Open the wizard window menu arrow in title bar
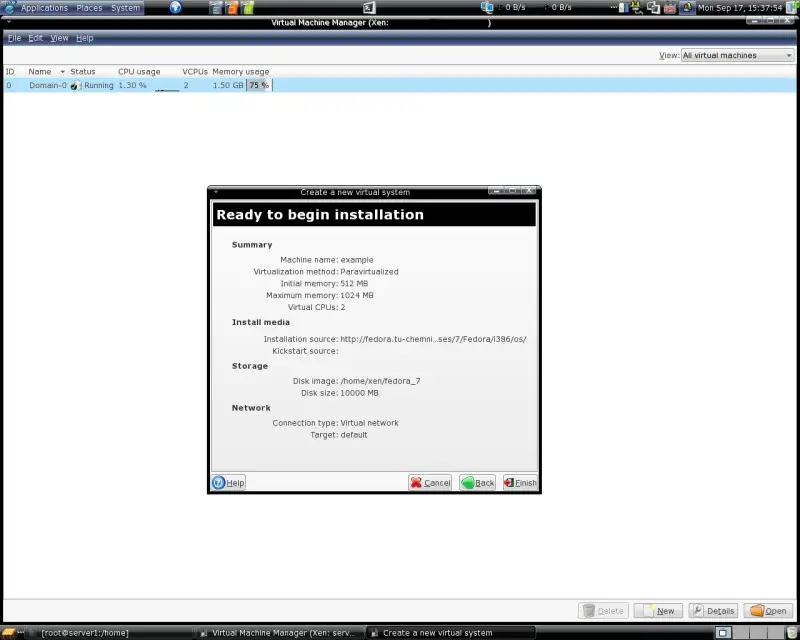Image resolution: width=800 pixels, height=640 pixels. pos(216,192)
